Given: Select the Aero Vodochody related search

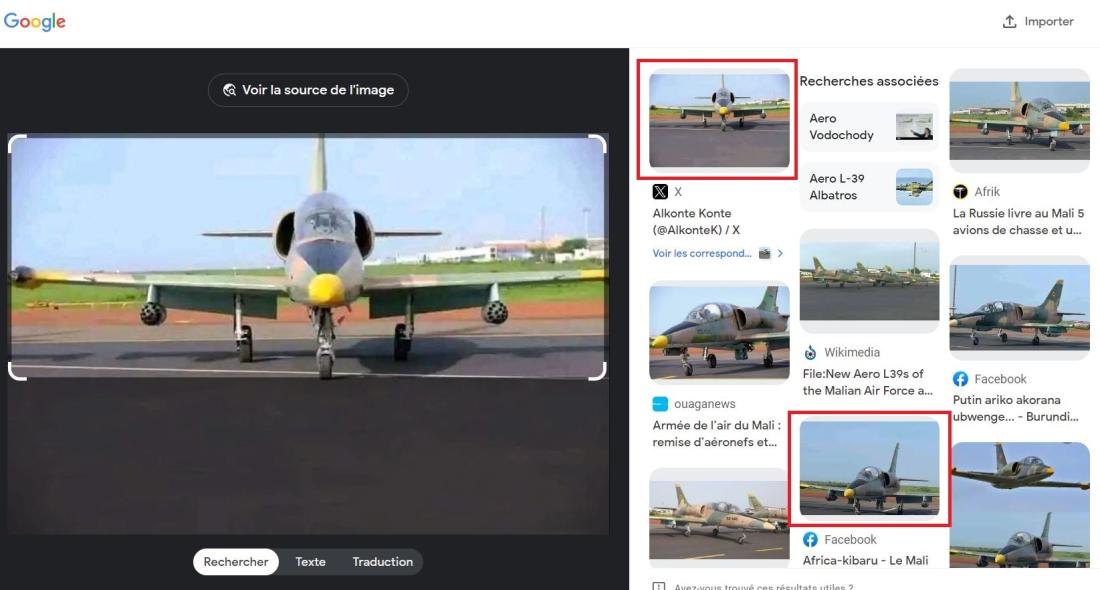Looking at the screenshot, I should 869,127.
